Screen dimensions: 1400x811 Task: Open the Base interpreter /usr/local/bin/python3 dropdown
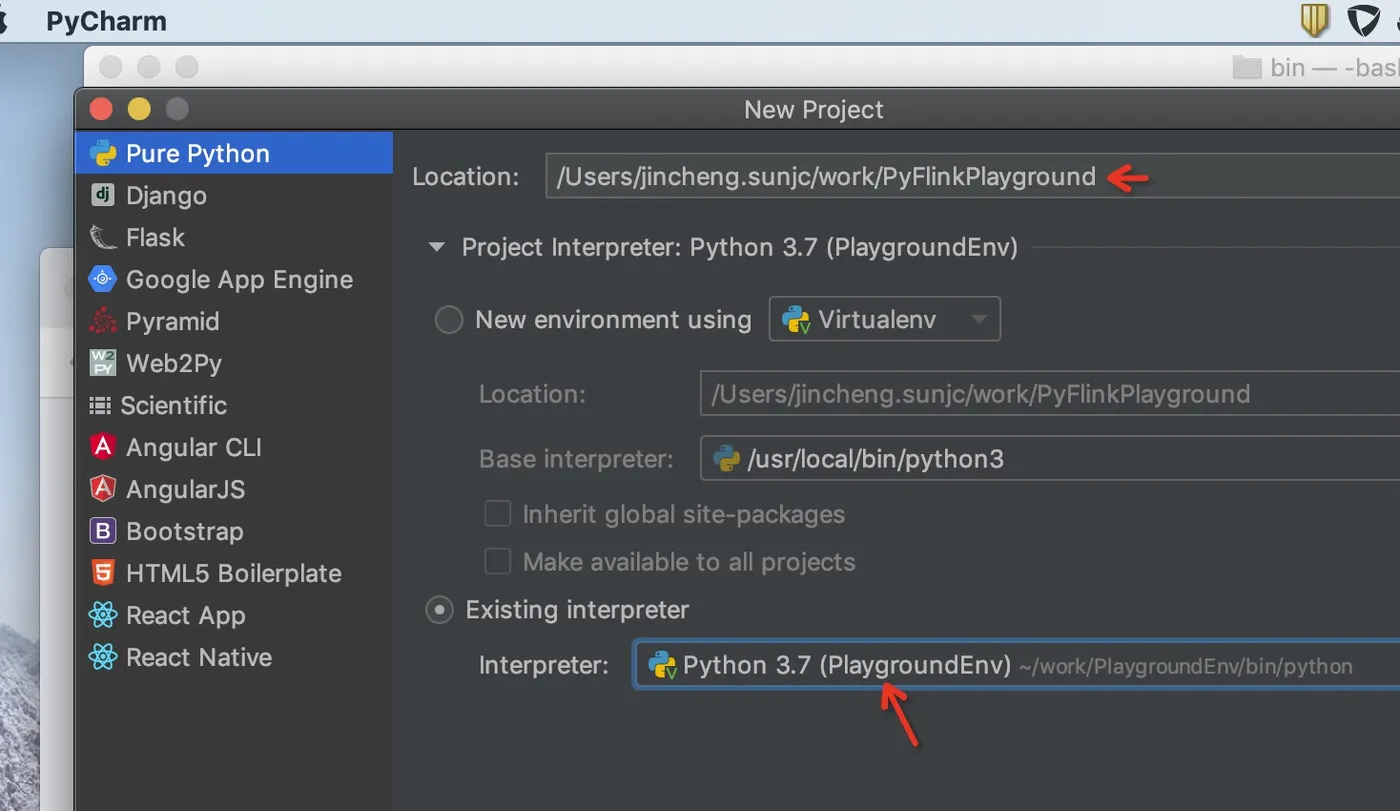point(1050,459)
